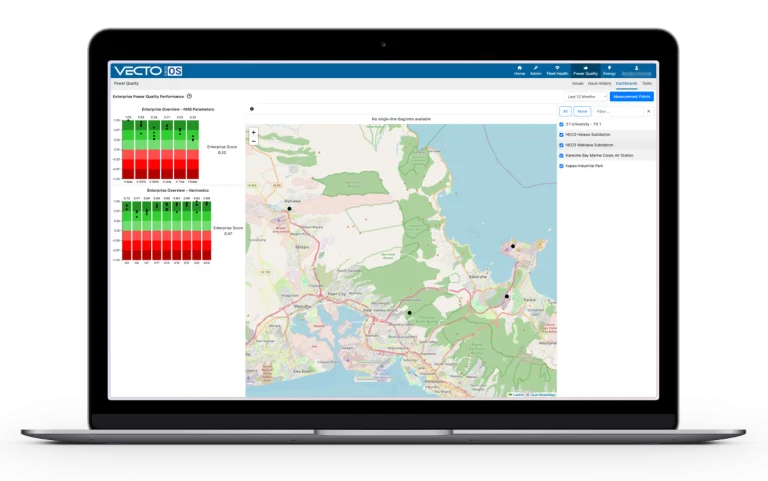Toggle Kaneohe Bay Marine Corps Air Station checkbox
The width and height of the screenshot is (768, 481).
pyautogui.click(x=561, y=156)
